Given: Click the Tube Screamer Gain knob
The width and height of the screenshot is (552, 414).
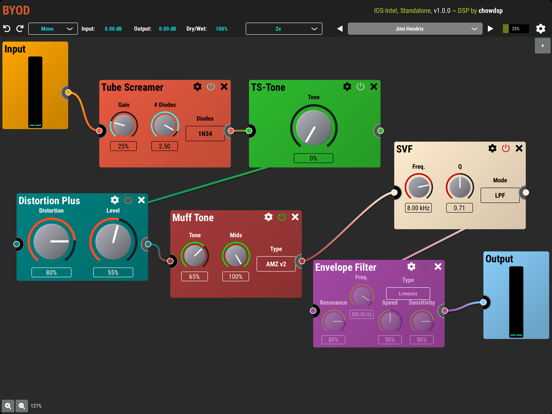Looking at the screenshot, I should pyautogui.click(x=124, y=125).
